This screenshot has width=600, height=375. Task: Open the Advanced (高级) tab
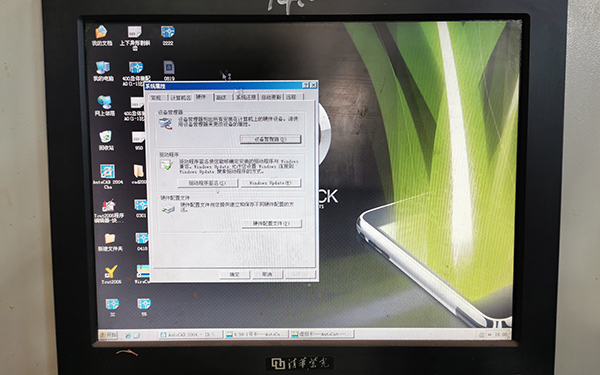[222, 98]
